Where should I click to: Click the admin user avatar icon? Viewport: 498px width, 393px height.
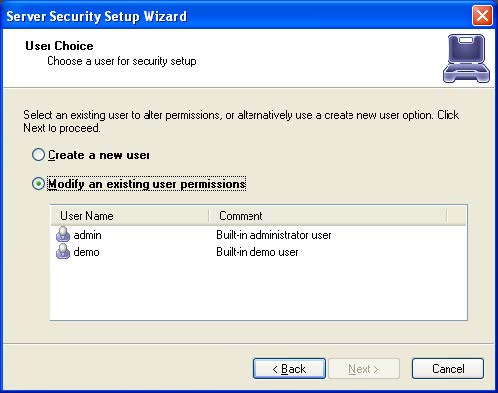click(63, 234)
